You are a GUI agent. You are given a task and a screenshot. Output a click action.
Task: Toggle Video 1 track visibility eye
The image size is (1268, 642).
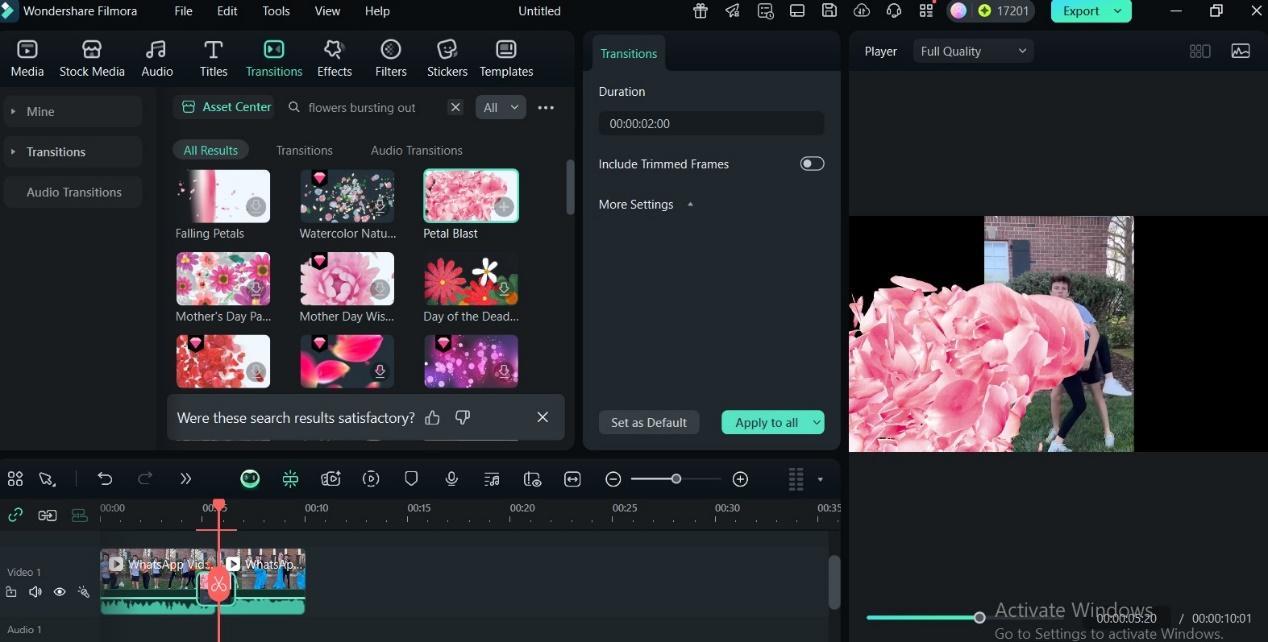pyautogui.click(x=59, y=592)
